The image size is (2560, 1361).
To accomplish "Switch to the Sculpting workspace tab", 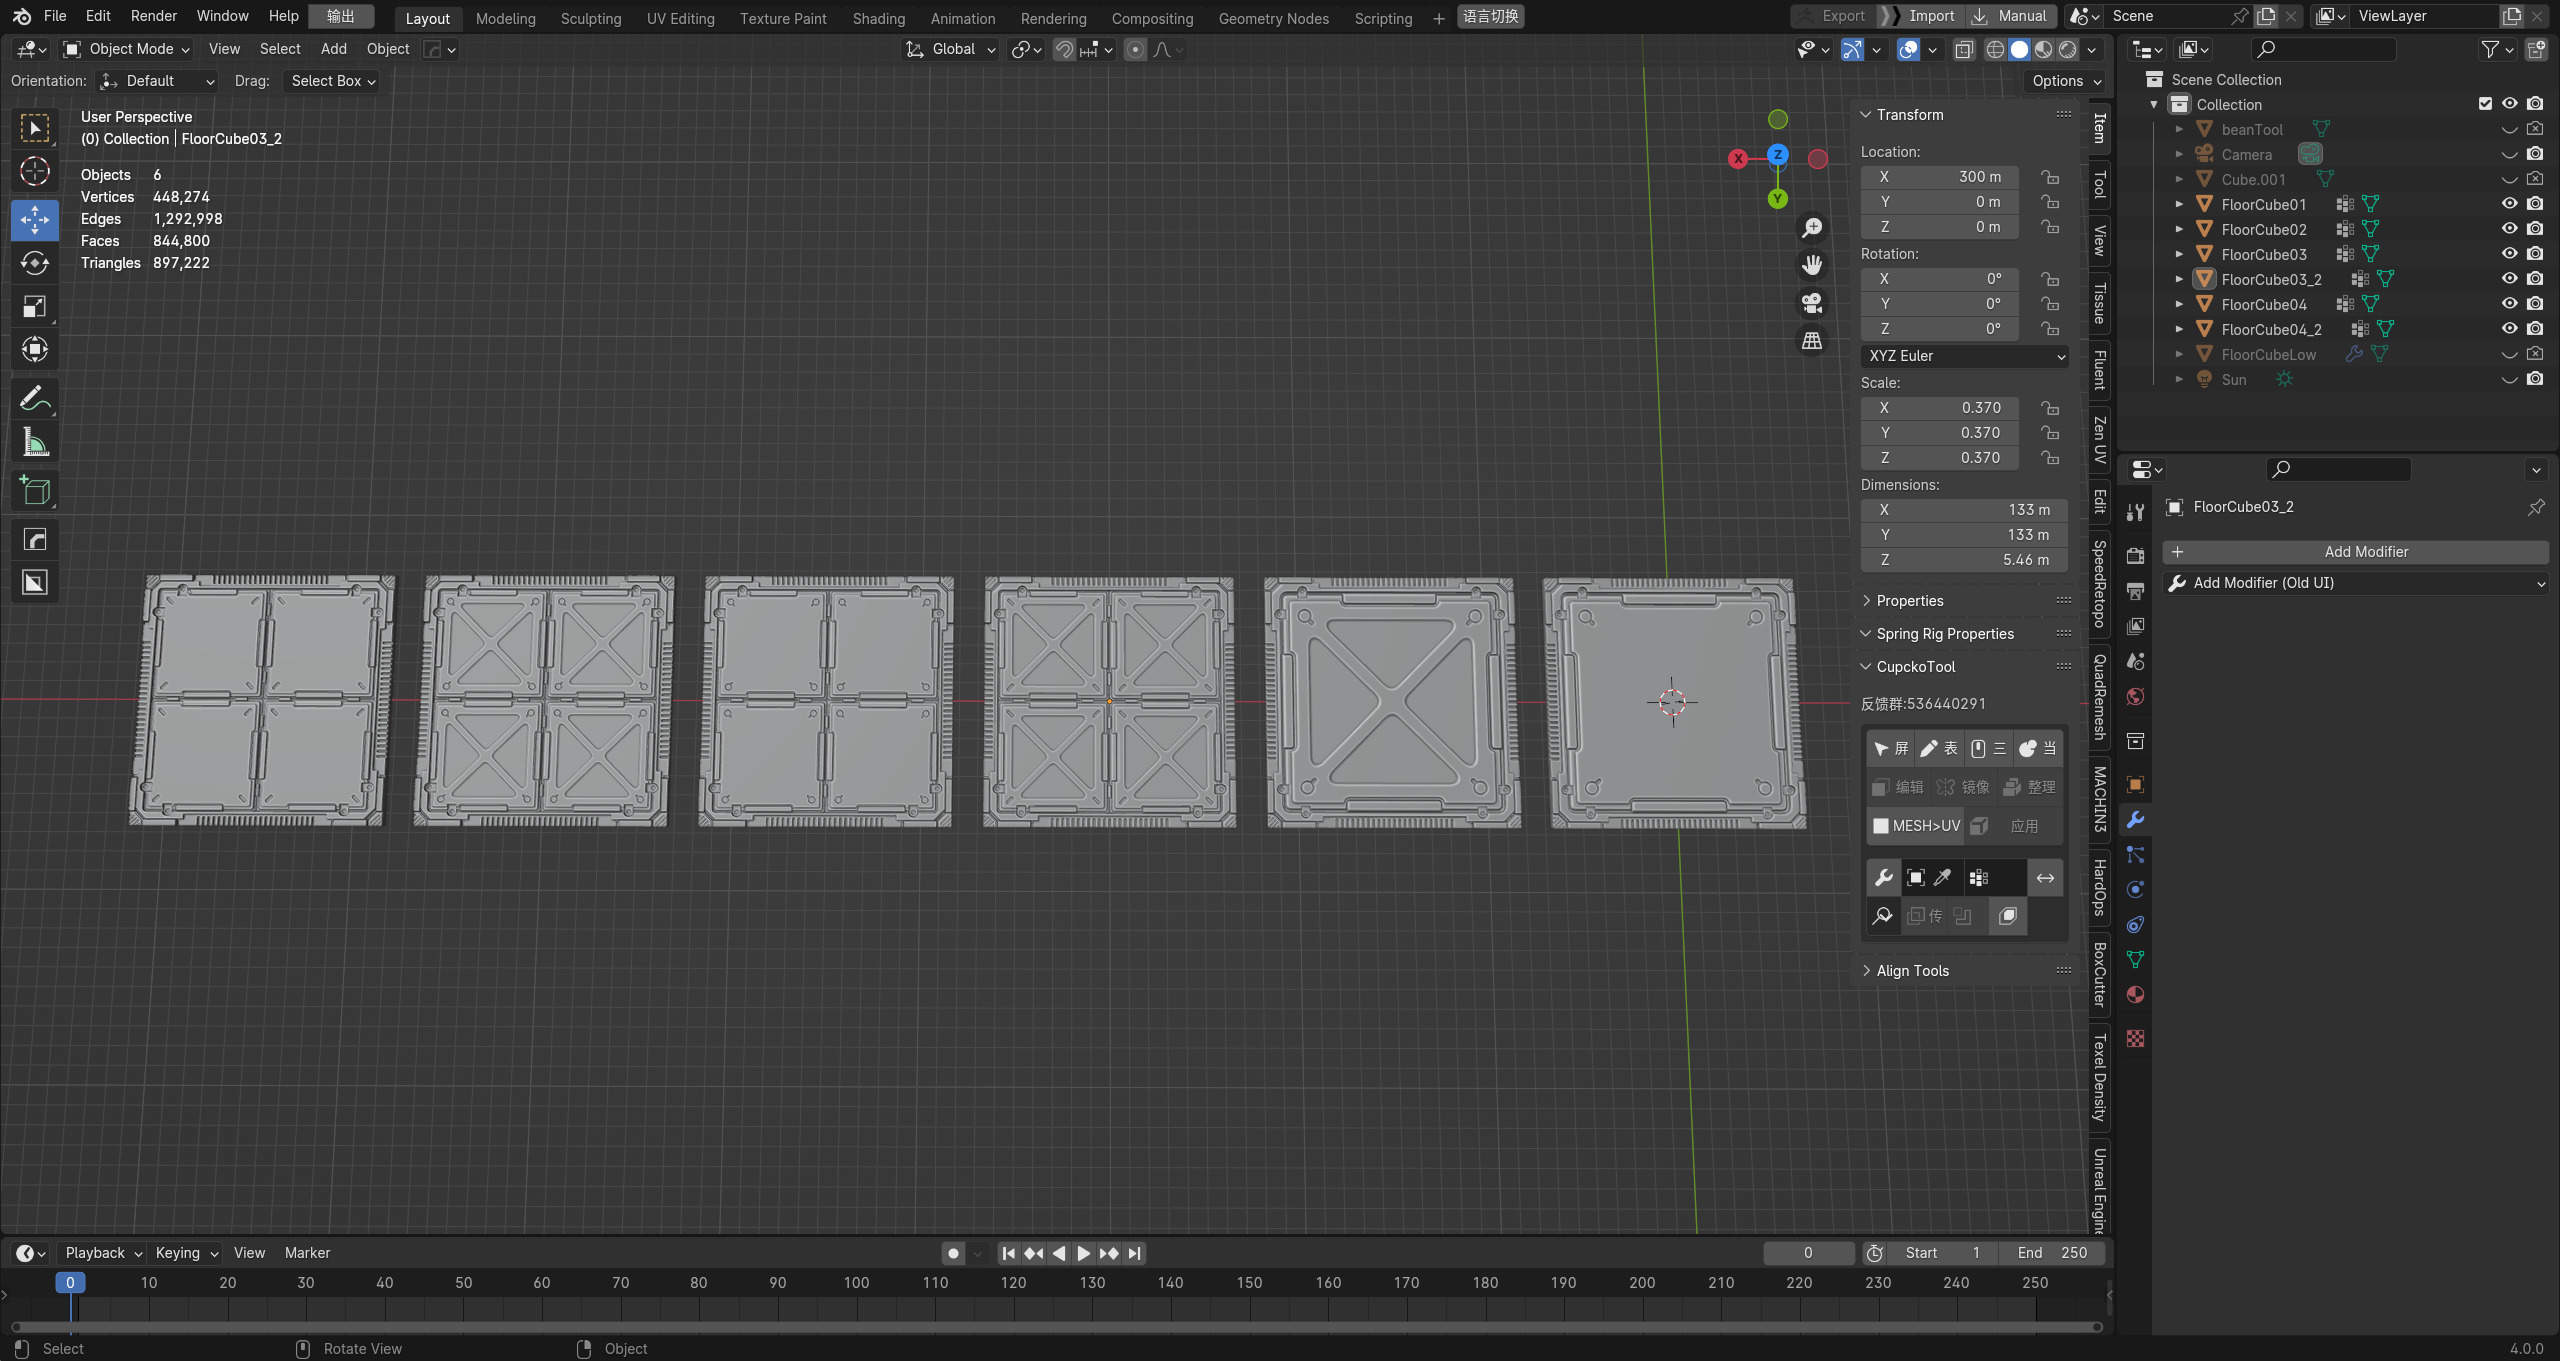I will coord(590,18).
